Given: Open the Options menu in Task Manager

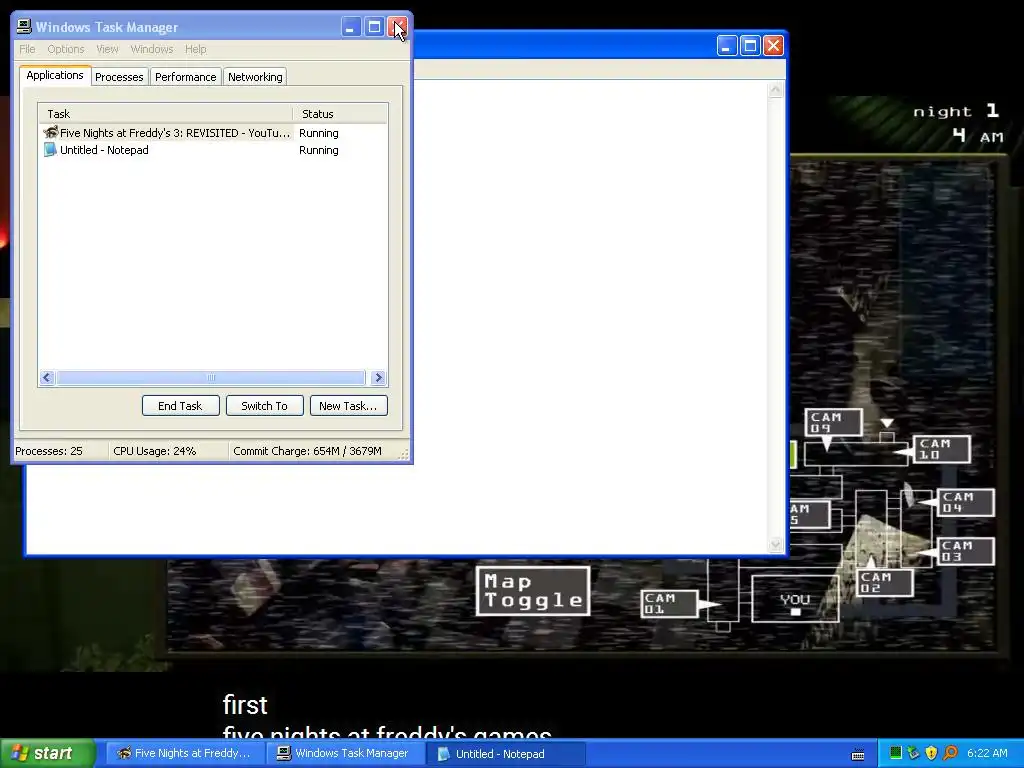Looking at the screenshot, I should click(65, 49).
